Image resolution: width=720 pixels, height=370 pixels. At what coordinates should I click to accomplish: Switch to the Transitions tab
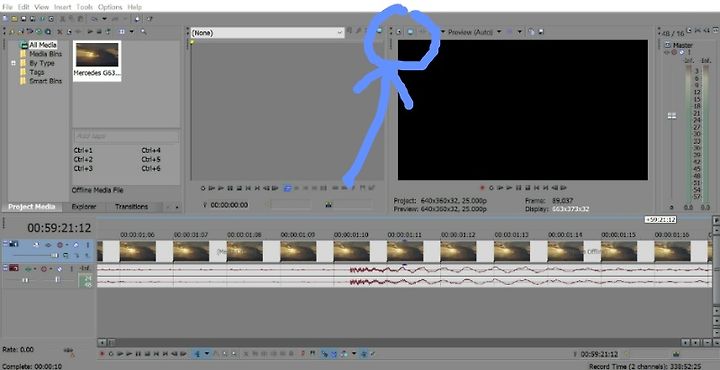pyautogui.click(x=131, y=207)
